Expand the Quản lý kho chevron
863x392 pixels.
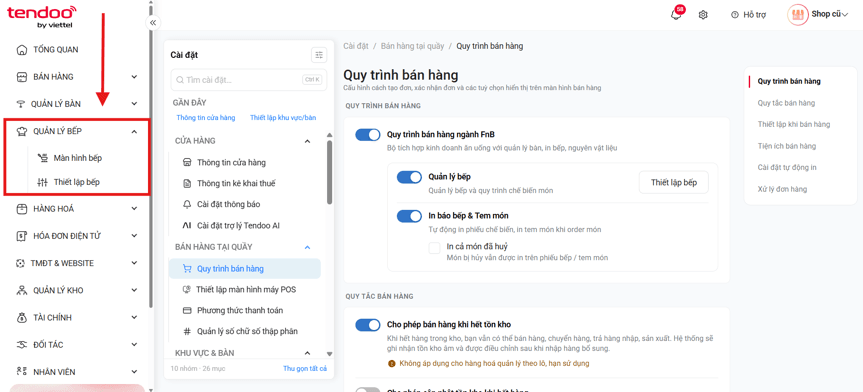[x=134, y=290]
